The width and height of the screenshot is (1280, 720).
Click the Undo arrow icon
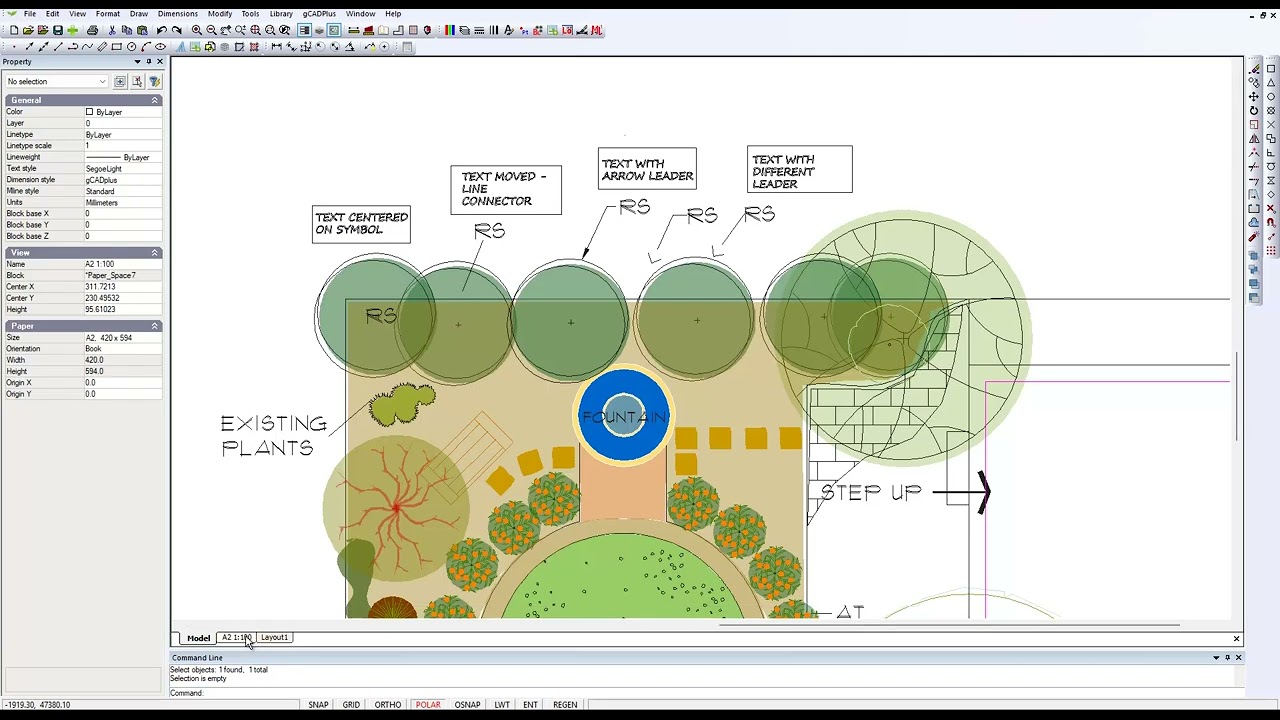[x=162, y=30]
